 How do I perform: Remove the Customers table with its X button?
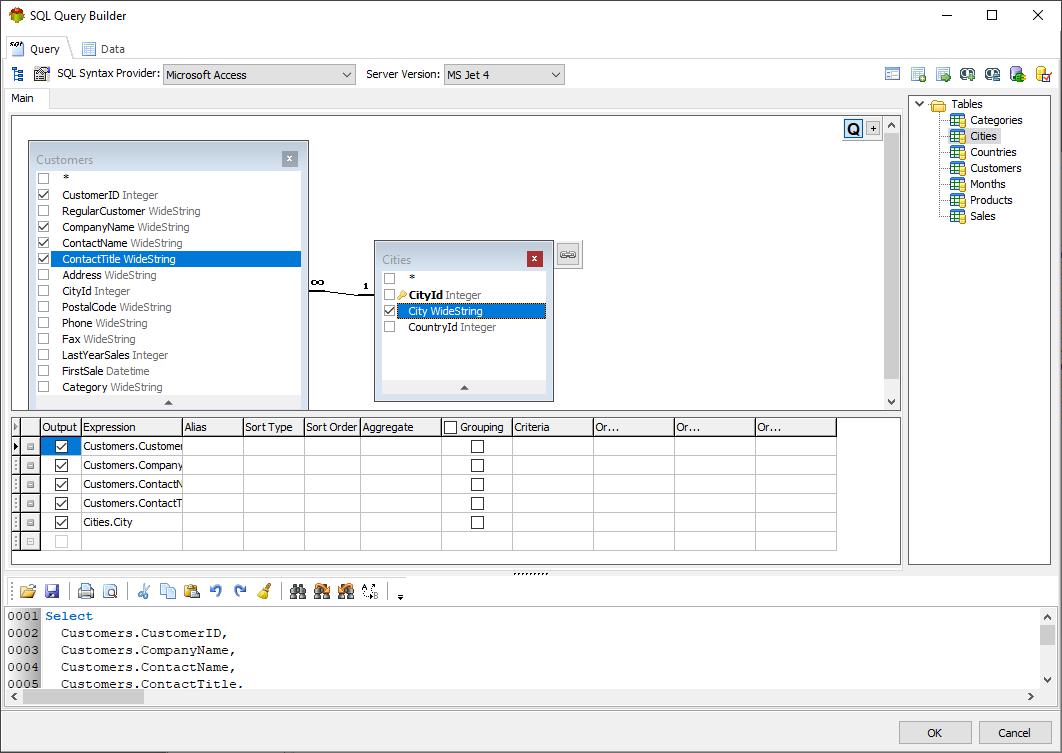(289, 159)
